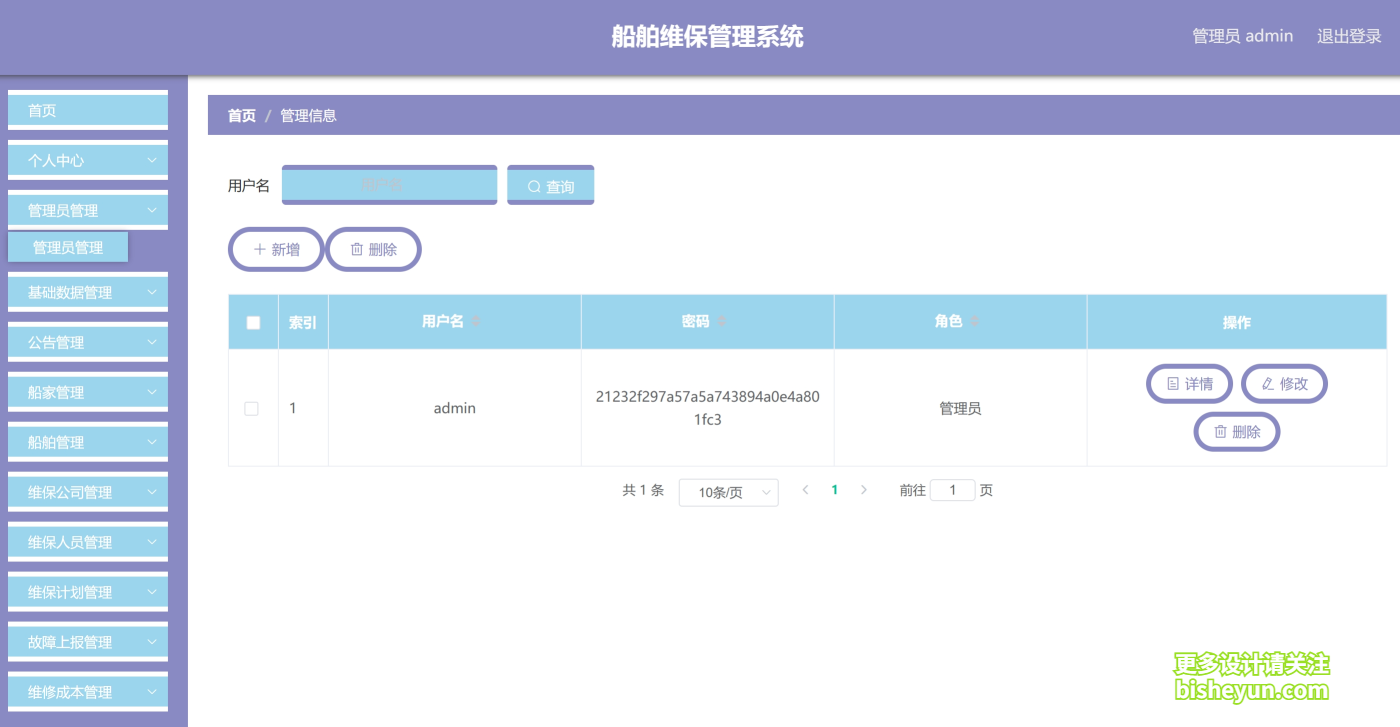Open the 故障上报管理 sidebar menu

[88, 642]
